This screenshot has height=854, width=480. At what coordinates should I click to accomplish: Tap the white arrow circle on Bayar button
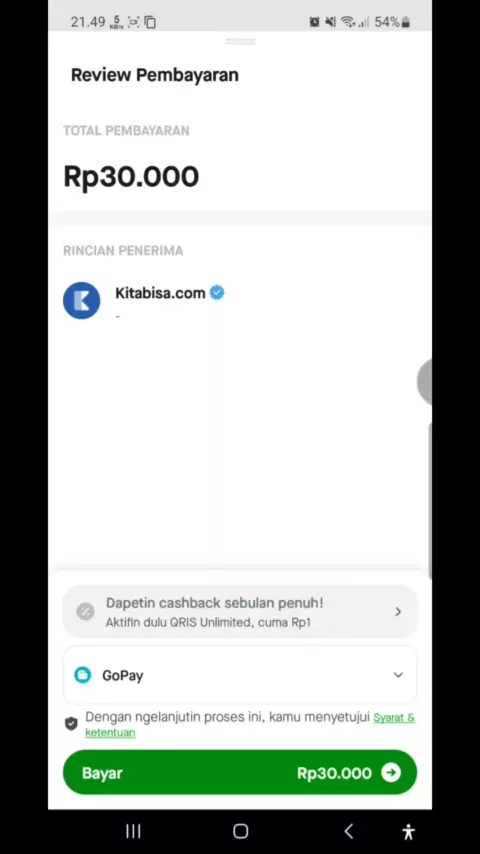tap(391, 772)
